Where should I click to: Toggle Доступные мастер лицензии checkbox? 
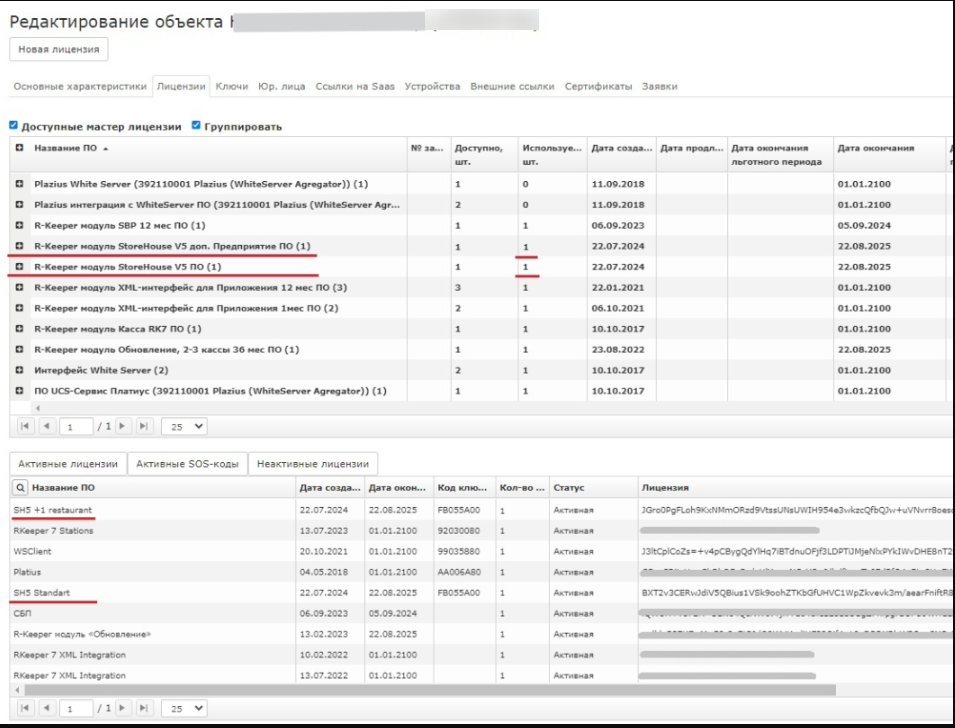pyautogui.click(x=13, y=125)
